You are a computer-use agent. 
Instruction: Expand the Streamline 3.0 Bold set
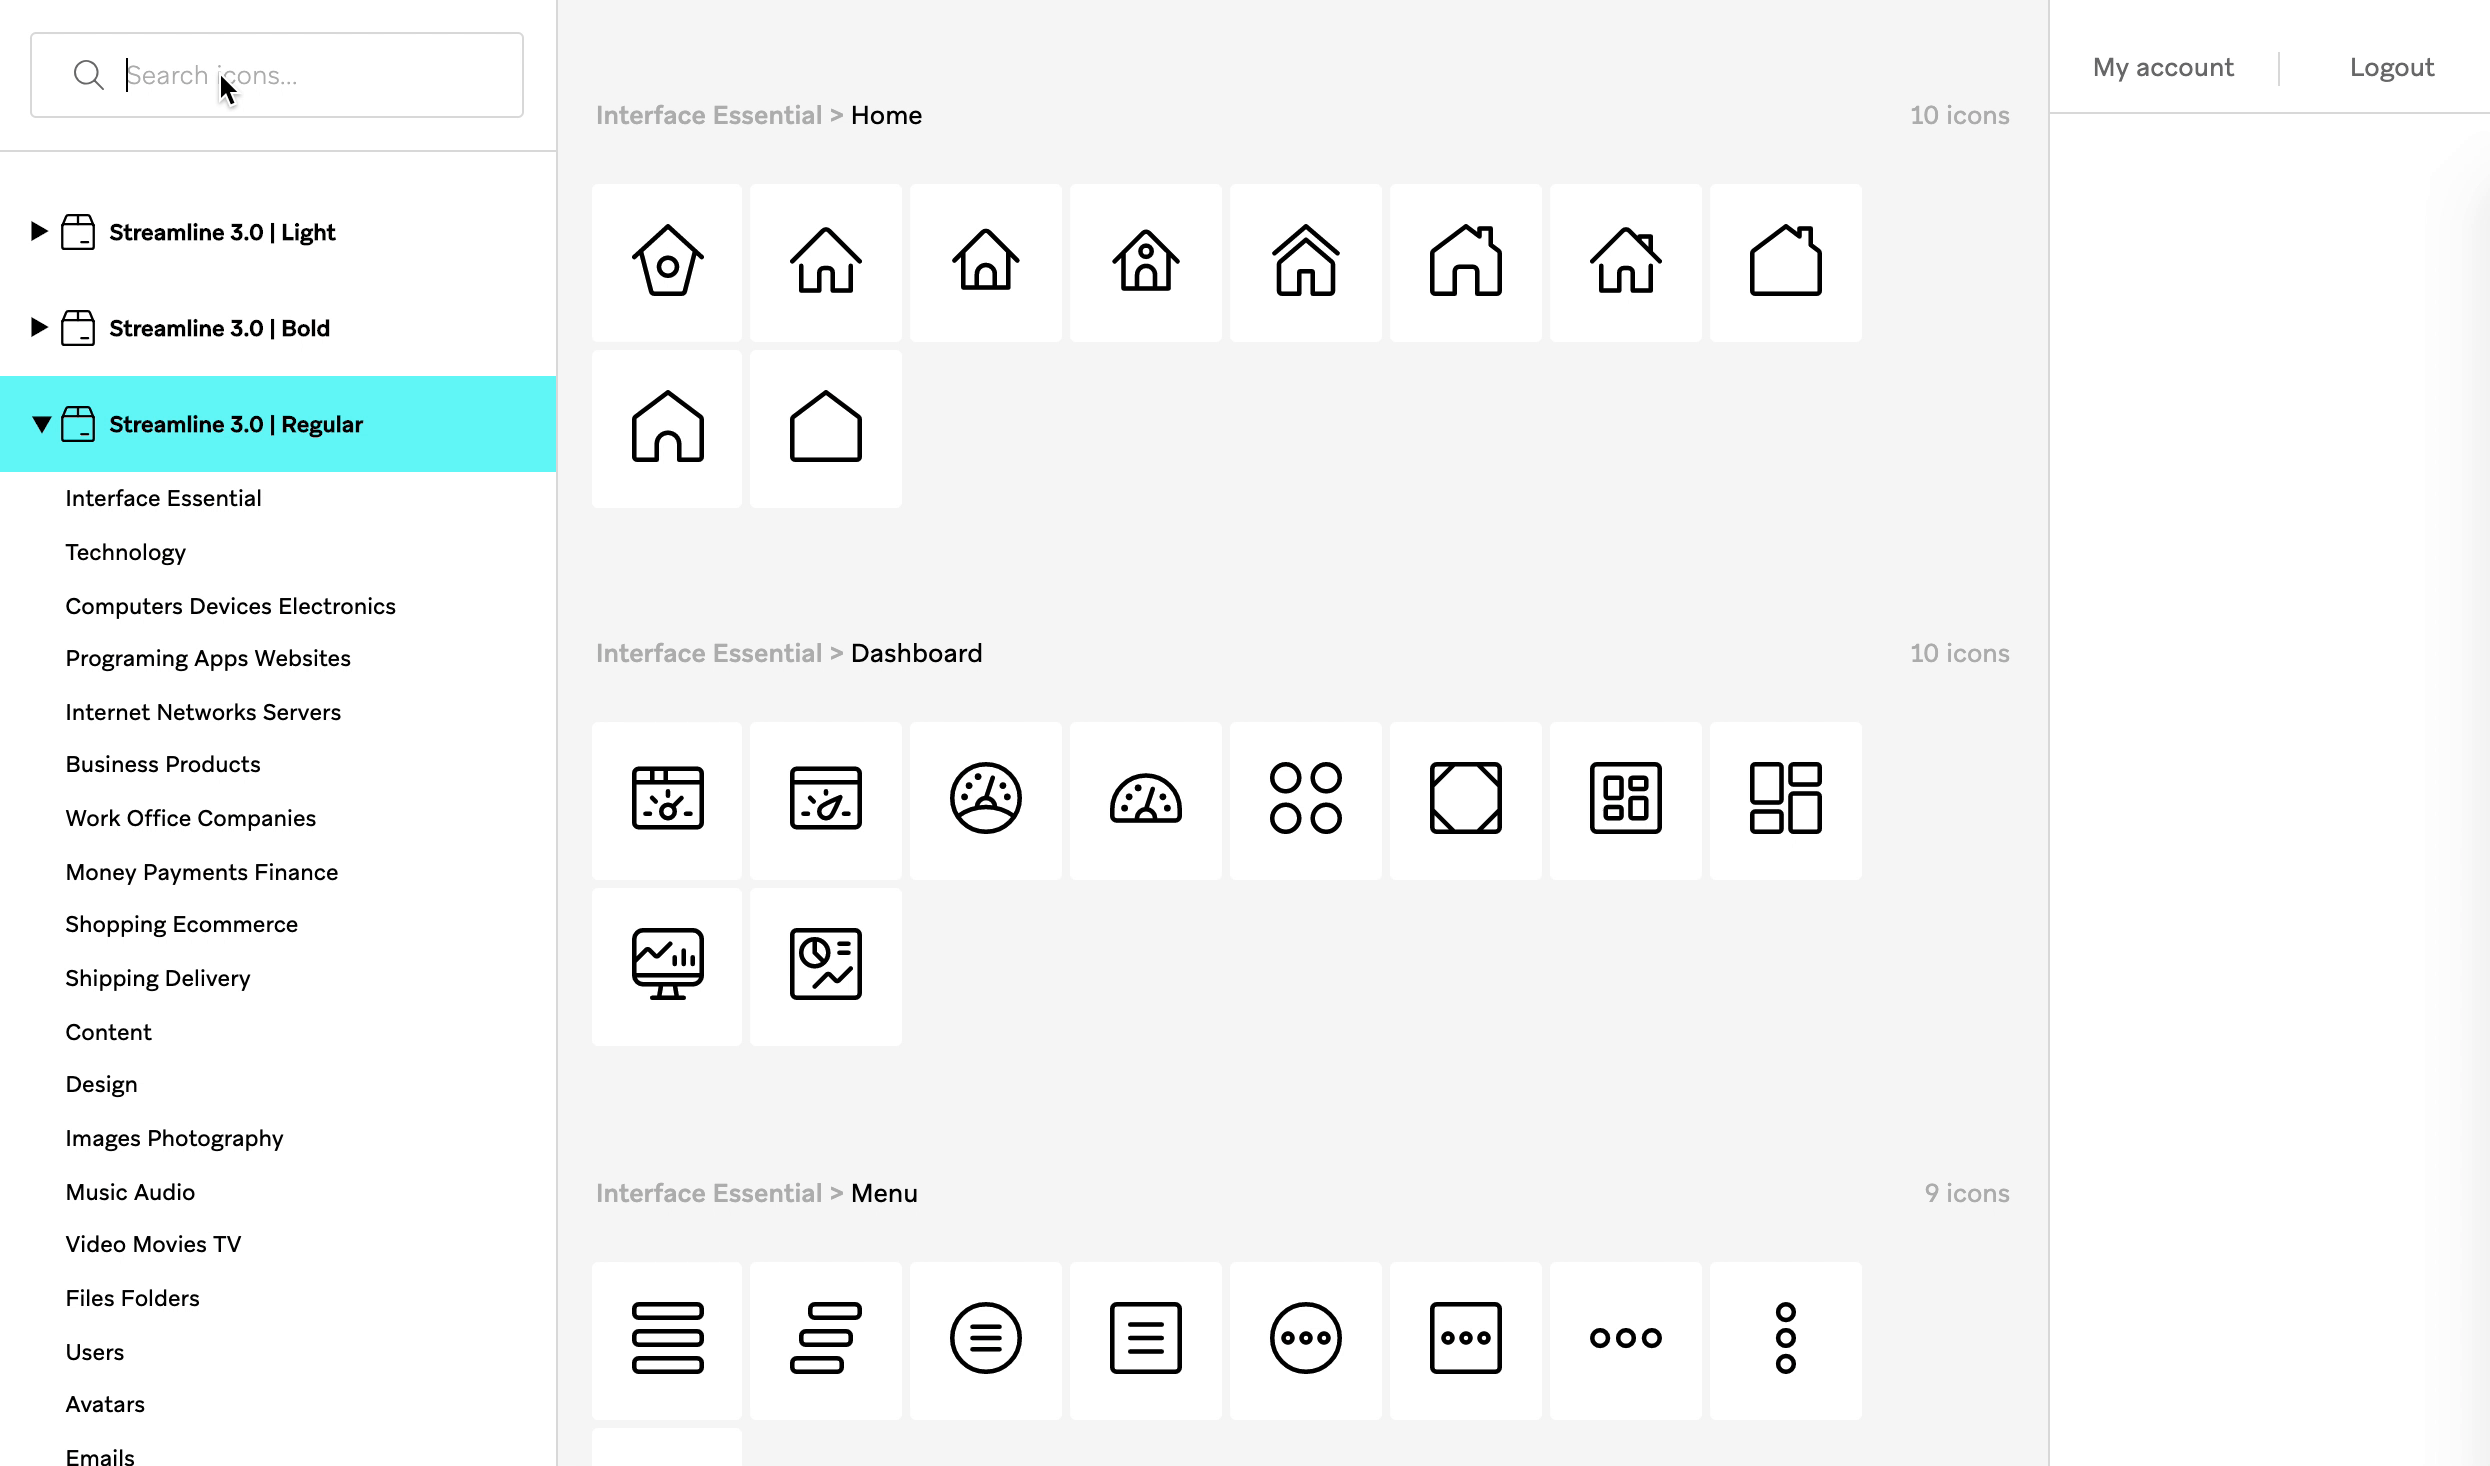pos(39,328)
